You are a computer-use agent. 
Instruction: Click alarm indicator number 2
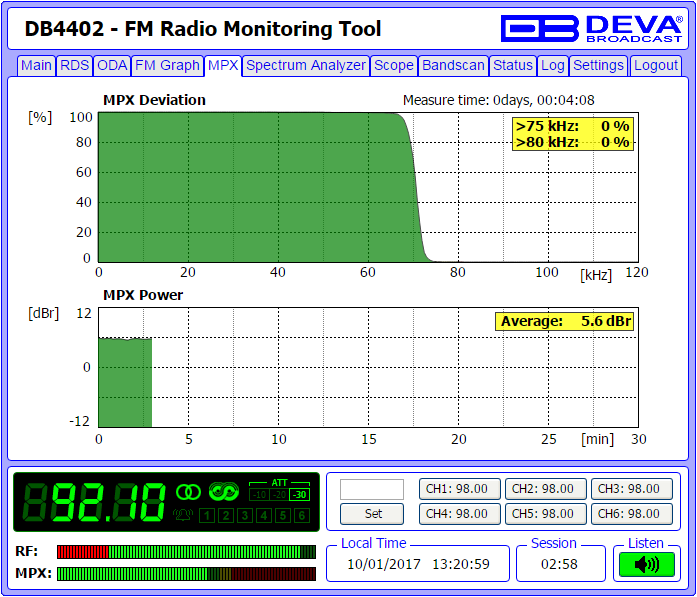point(226,516)
